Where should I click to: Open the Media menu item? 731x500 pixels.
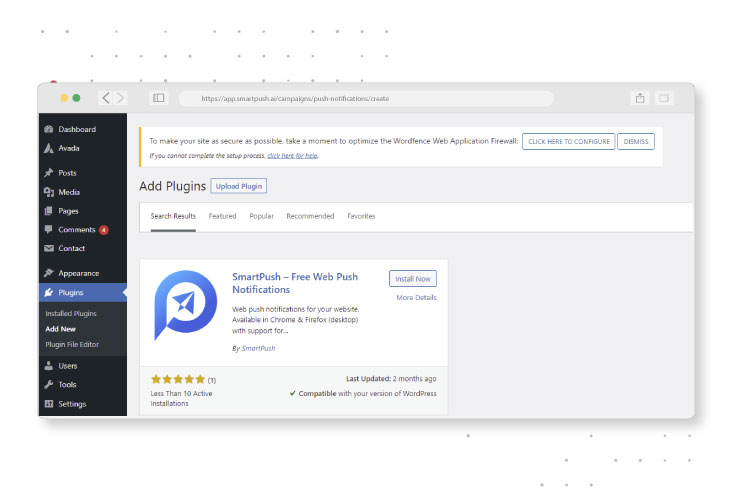(x=83, y=192)
